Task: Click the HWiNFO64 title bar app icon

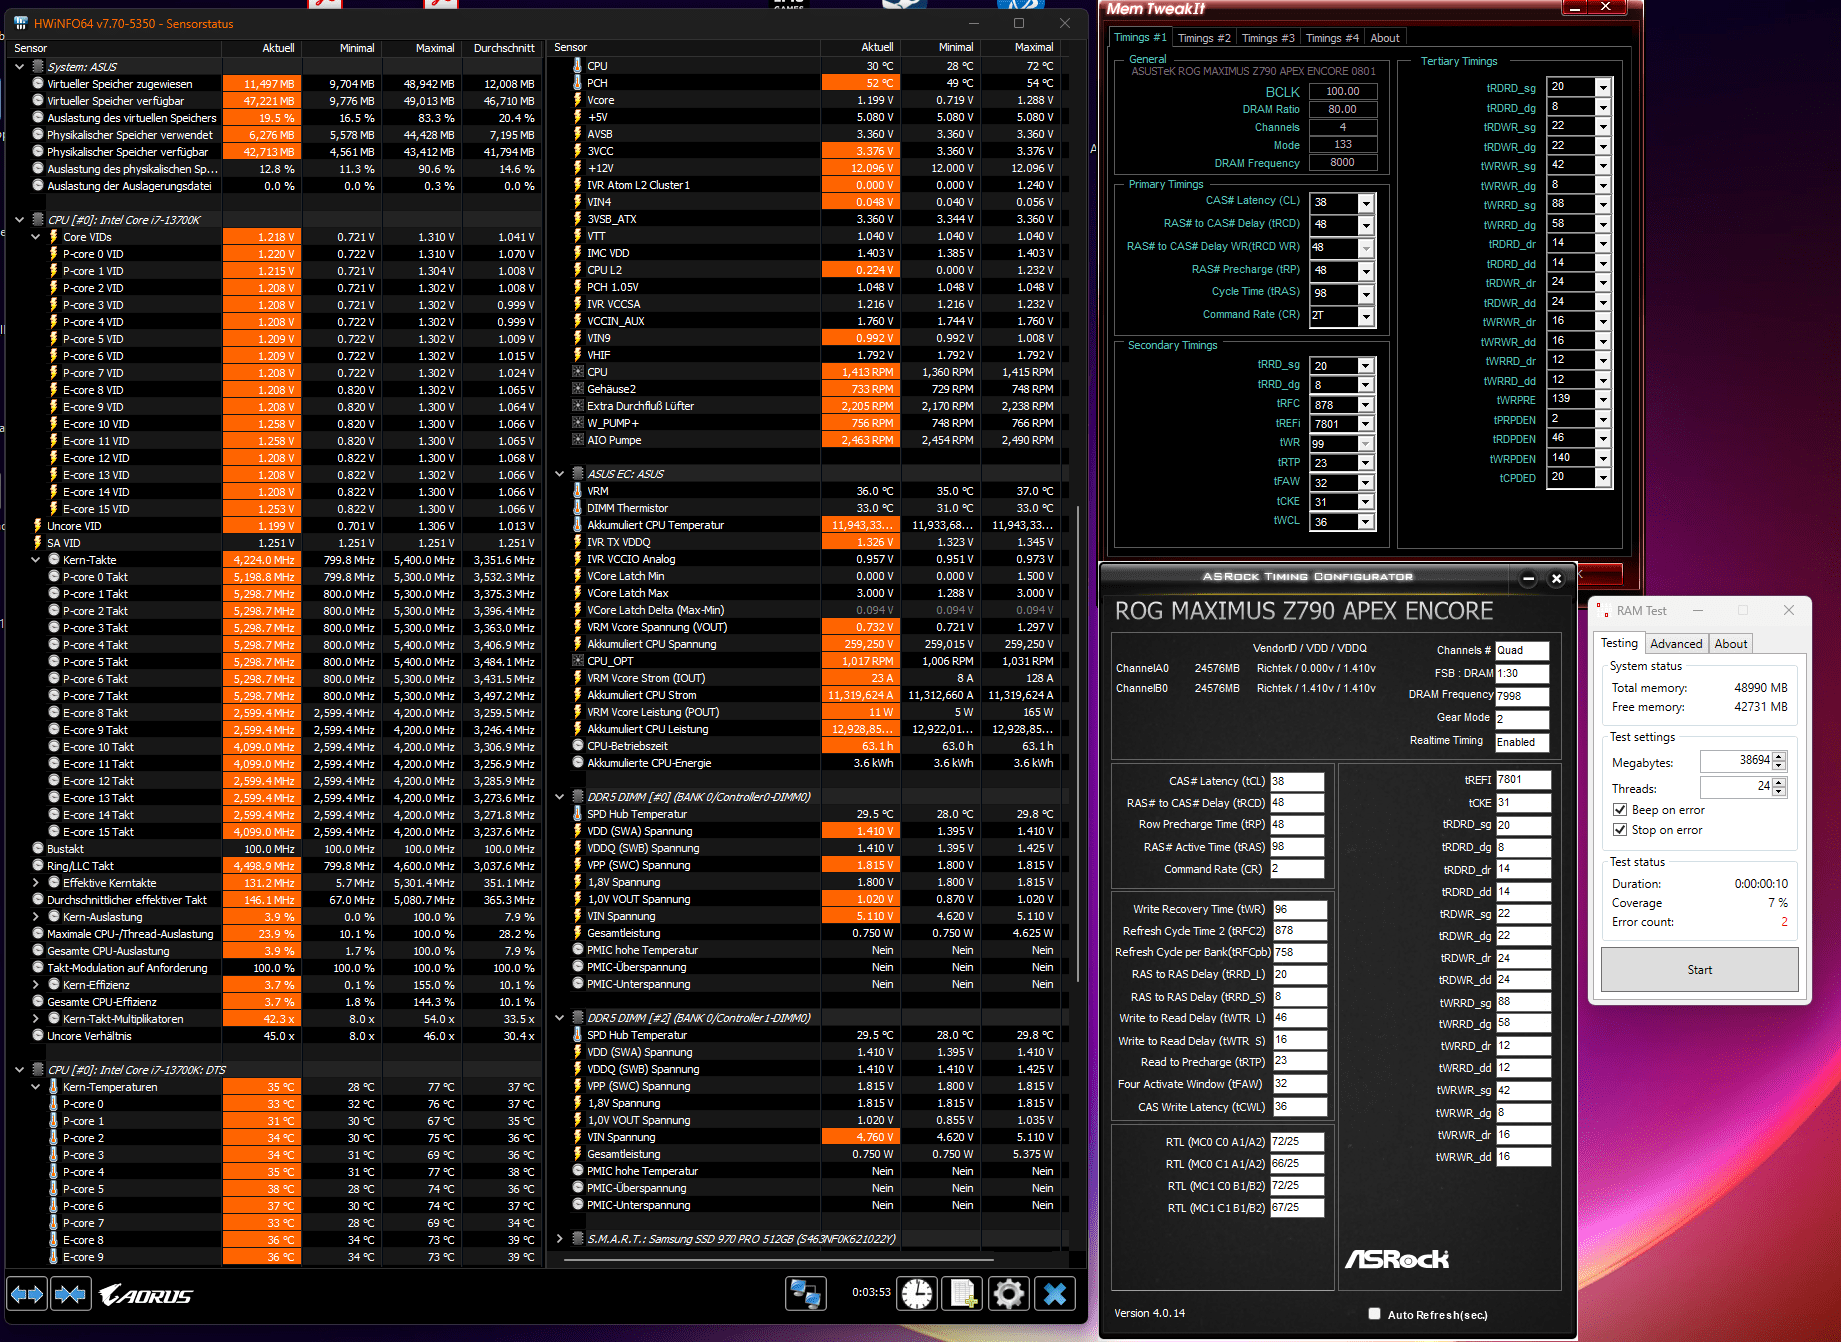Action: point(20,23)
